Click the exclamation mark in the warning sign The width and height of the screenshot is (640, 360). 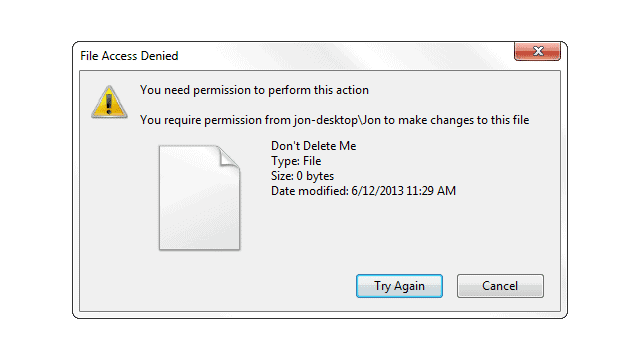pos(109,103)
